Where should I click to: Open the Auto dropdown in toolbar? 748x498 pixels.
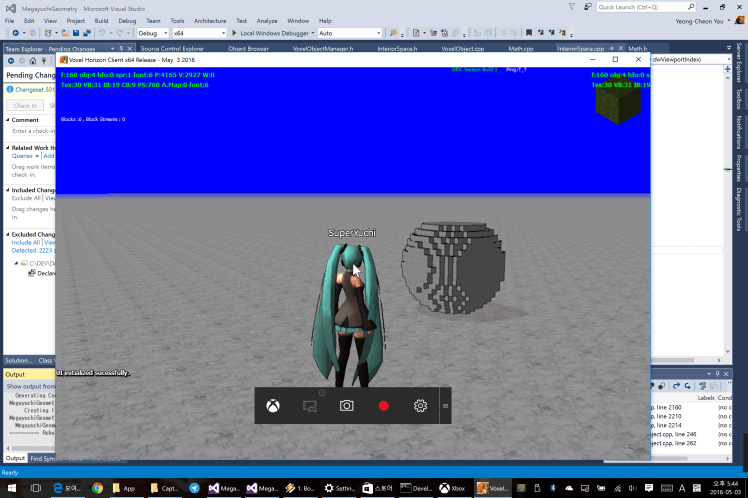pos(349,33)
